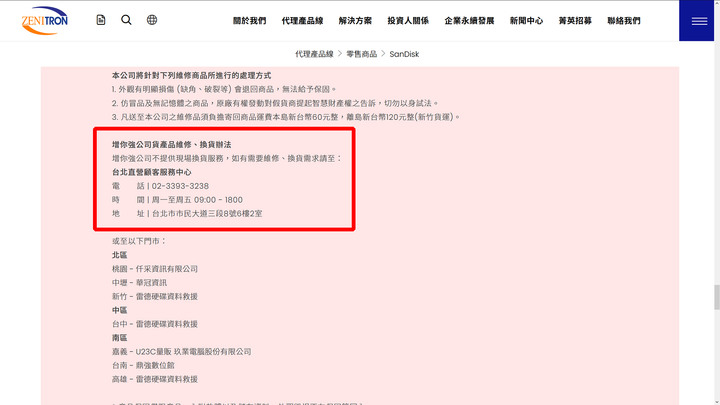Click the 周一至周五 09:00 - 1800 hours text

tap(197, 200)
